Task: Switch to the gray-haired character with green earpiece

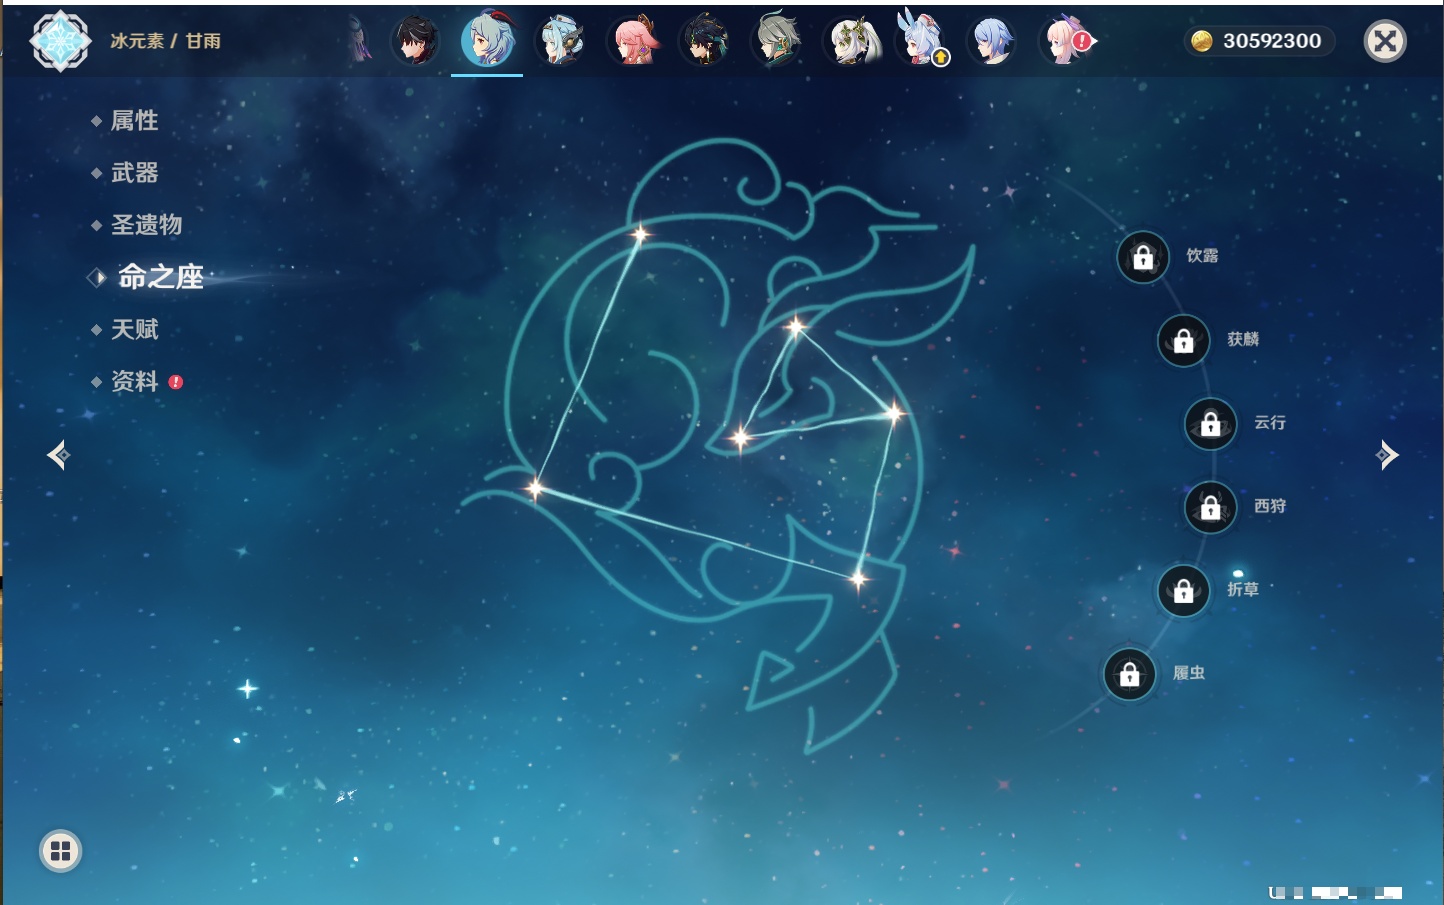Action: coord(777,41)
